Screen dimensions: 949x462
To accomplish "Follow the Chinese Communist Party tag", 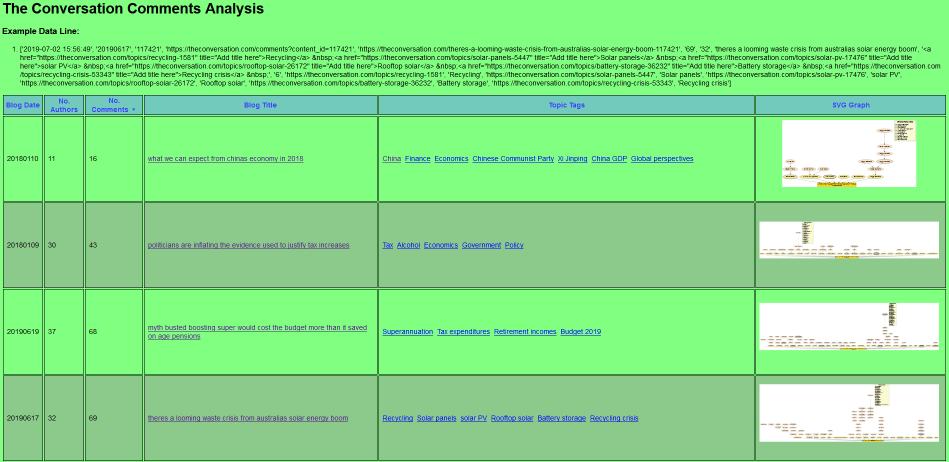I will click(x=513, y=159).
